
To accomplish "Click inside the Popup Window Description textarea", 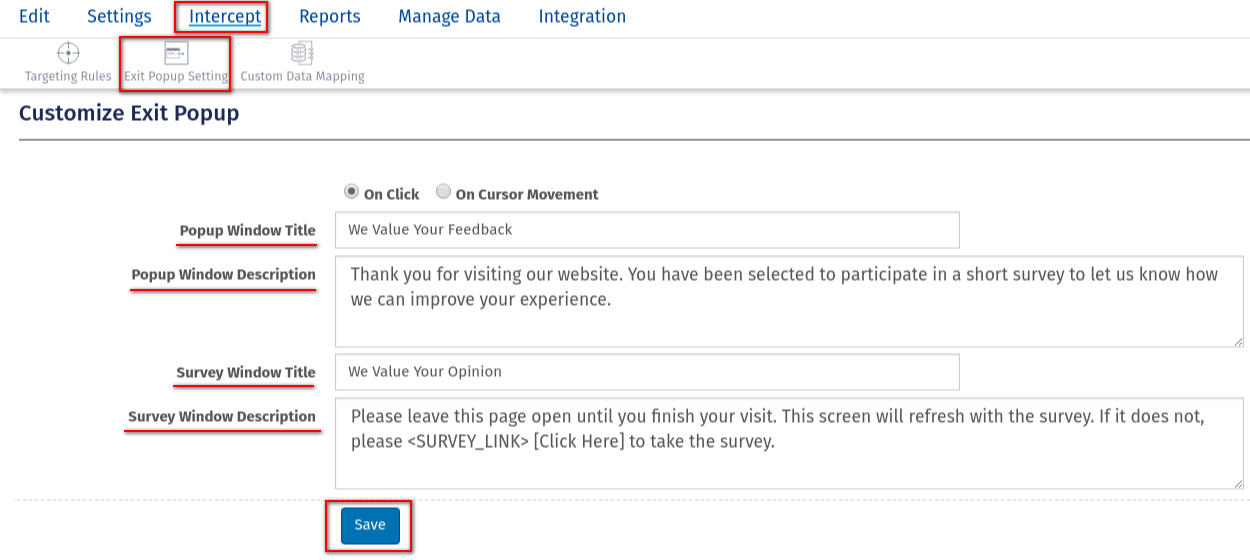I will (789, 301).
